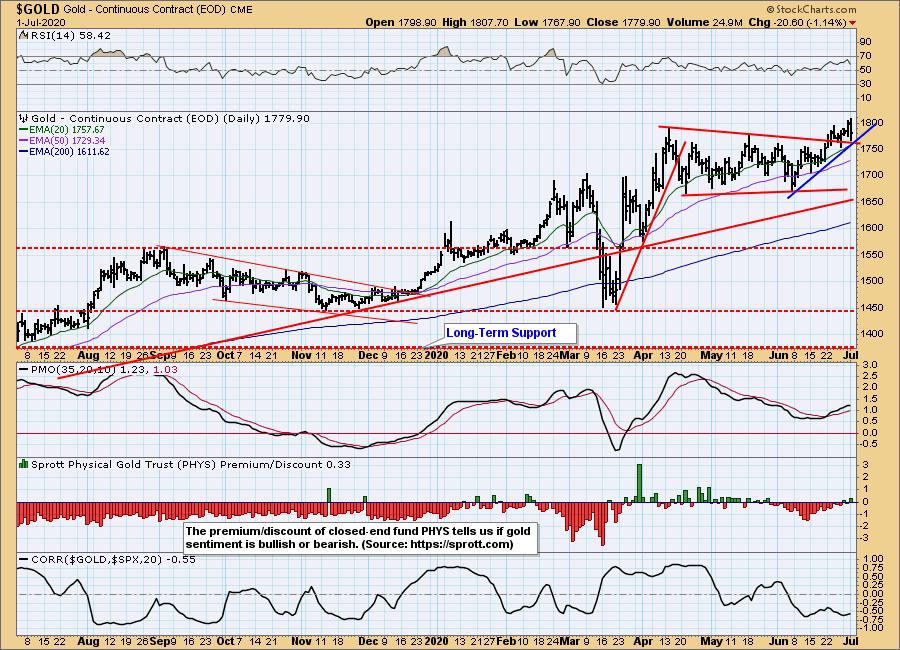Click the Sprott Physical Gold Trust Premium/Discount label
The image size is (900, 650).
coord(191,464)
